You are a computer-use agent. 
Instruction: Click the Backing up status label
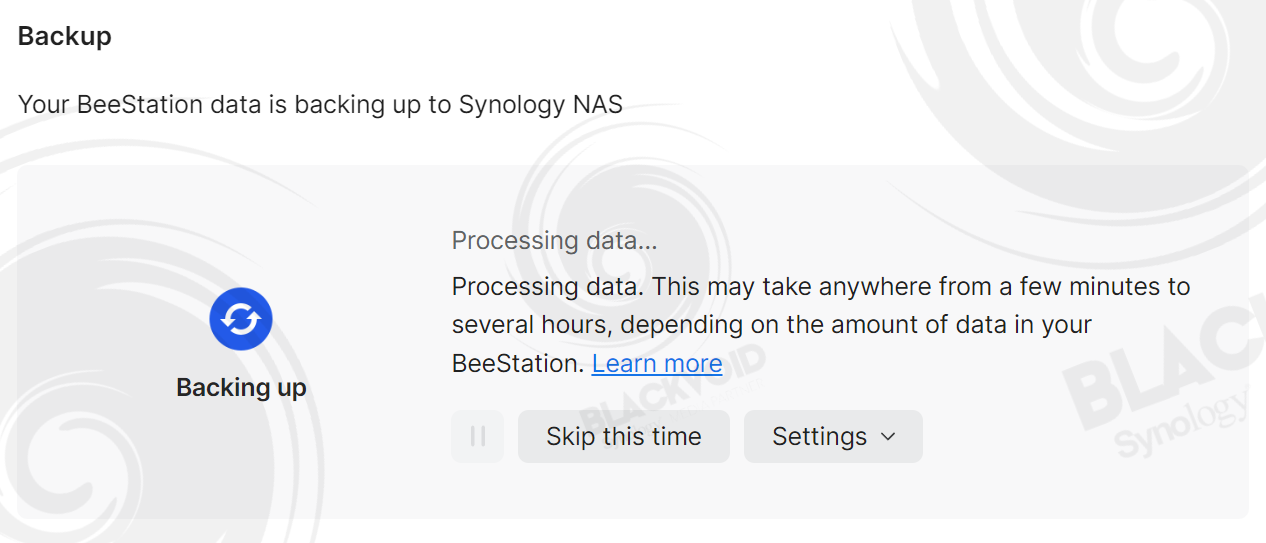(x=241, y=387)
